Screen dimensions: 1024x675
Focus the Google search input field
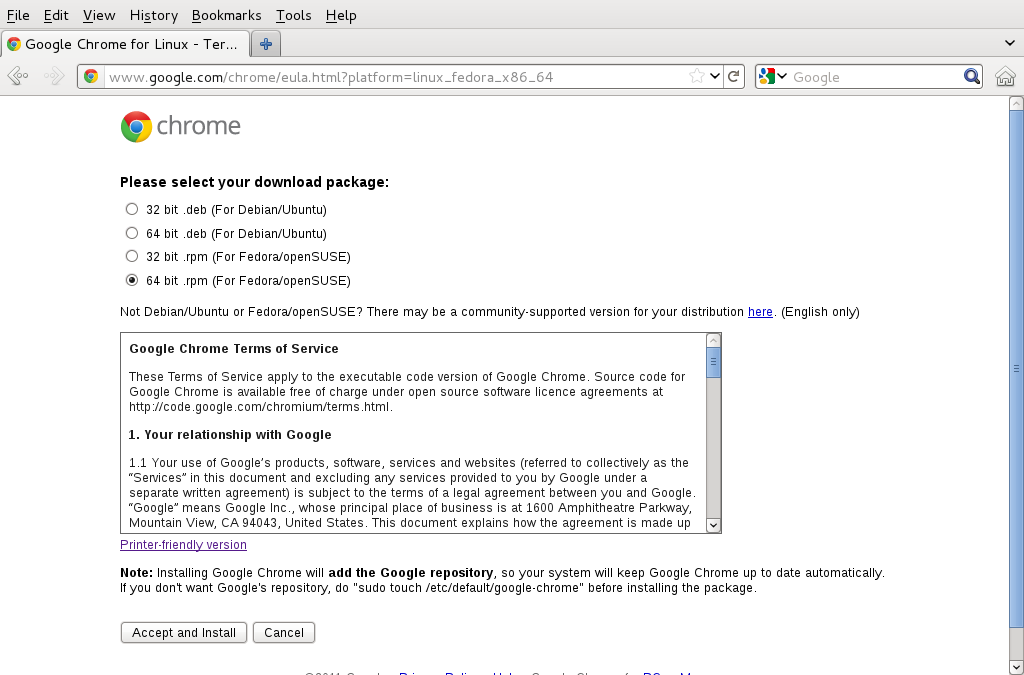coord(875,77)
